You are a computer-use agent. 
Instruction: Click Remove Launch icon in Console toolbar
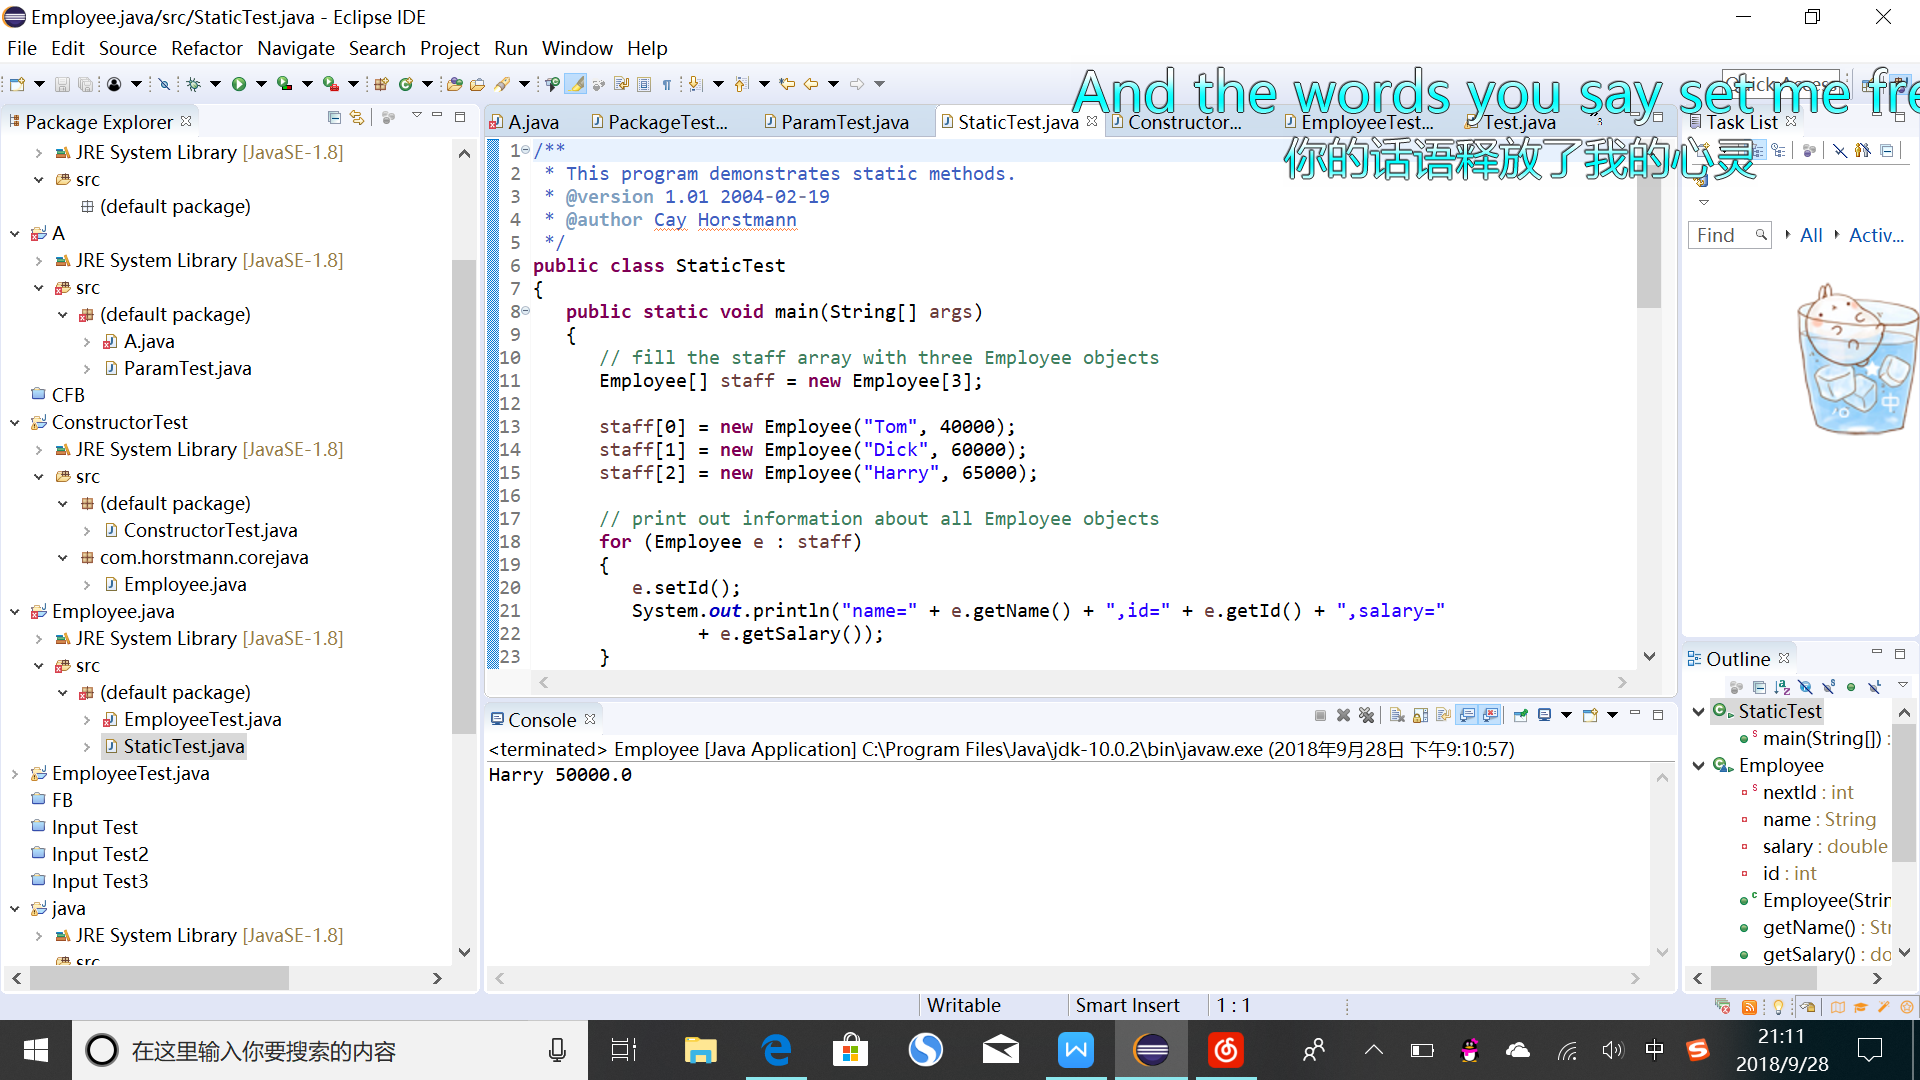click(1343, 715)
